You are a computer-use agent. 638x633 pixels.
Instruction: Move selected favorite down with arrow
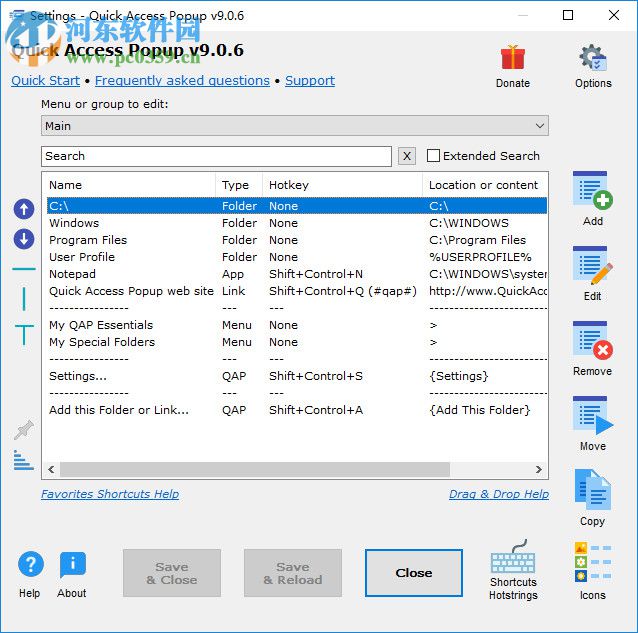[24, 239]
